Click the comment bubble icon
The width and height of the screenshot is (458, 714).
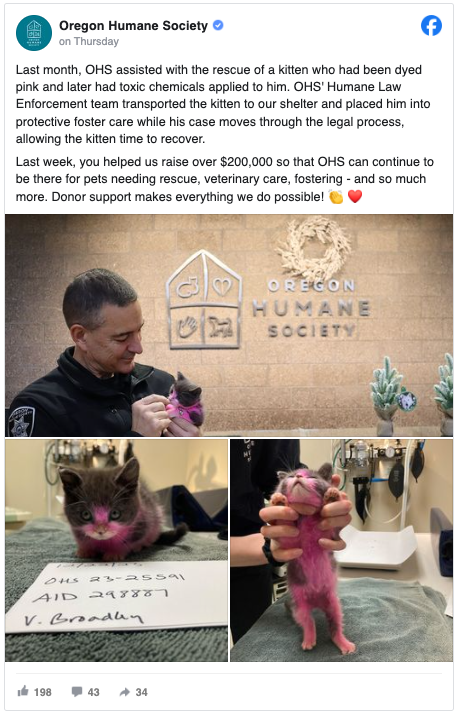click(77, 692)
